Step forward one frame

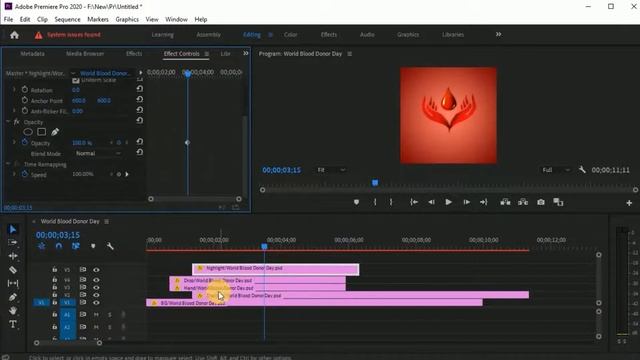[x=466, y=202]
